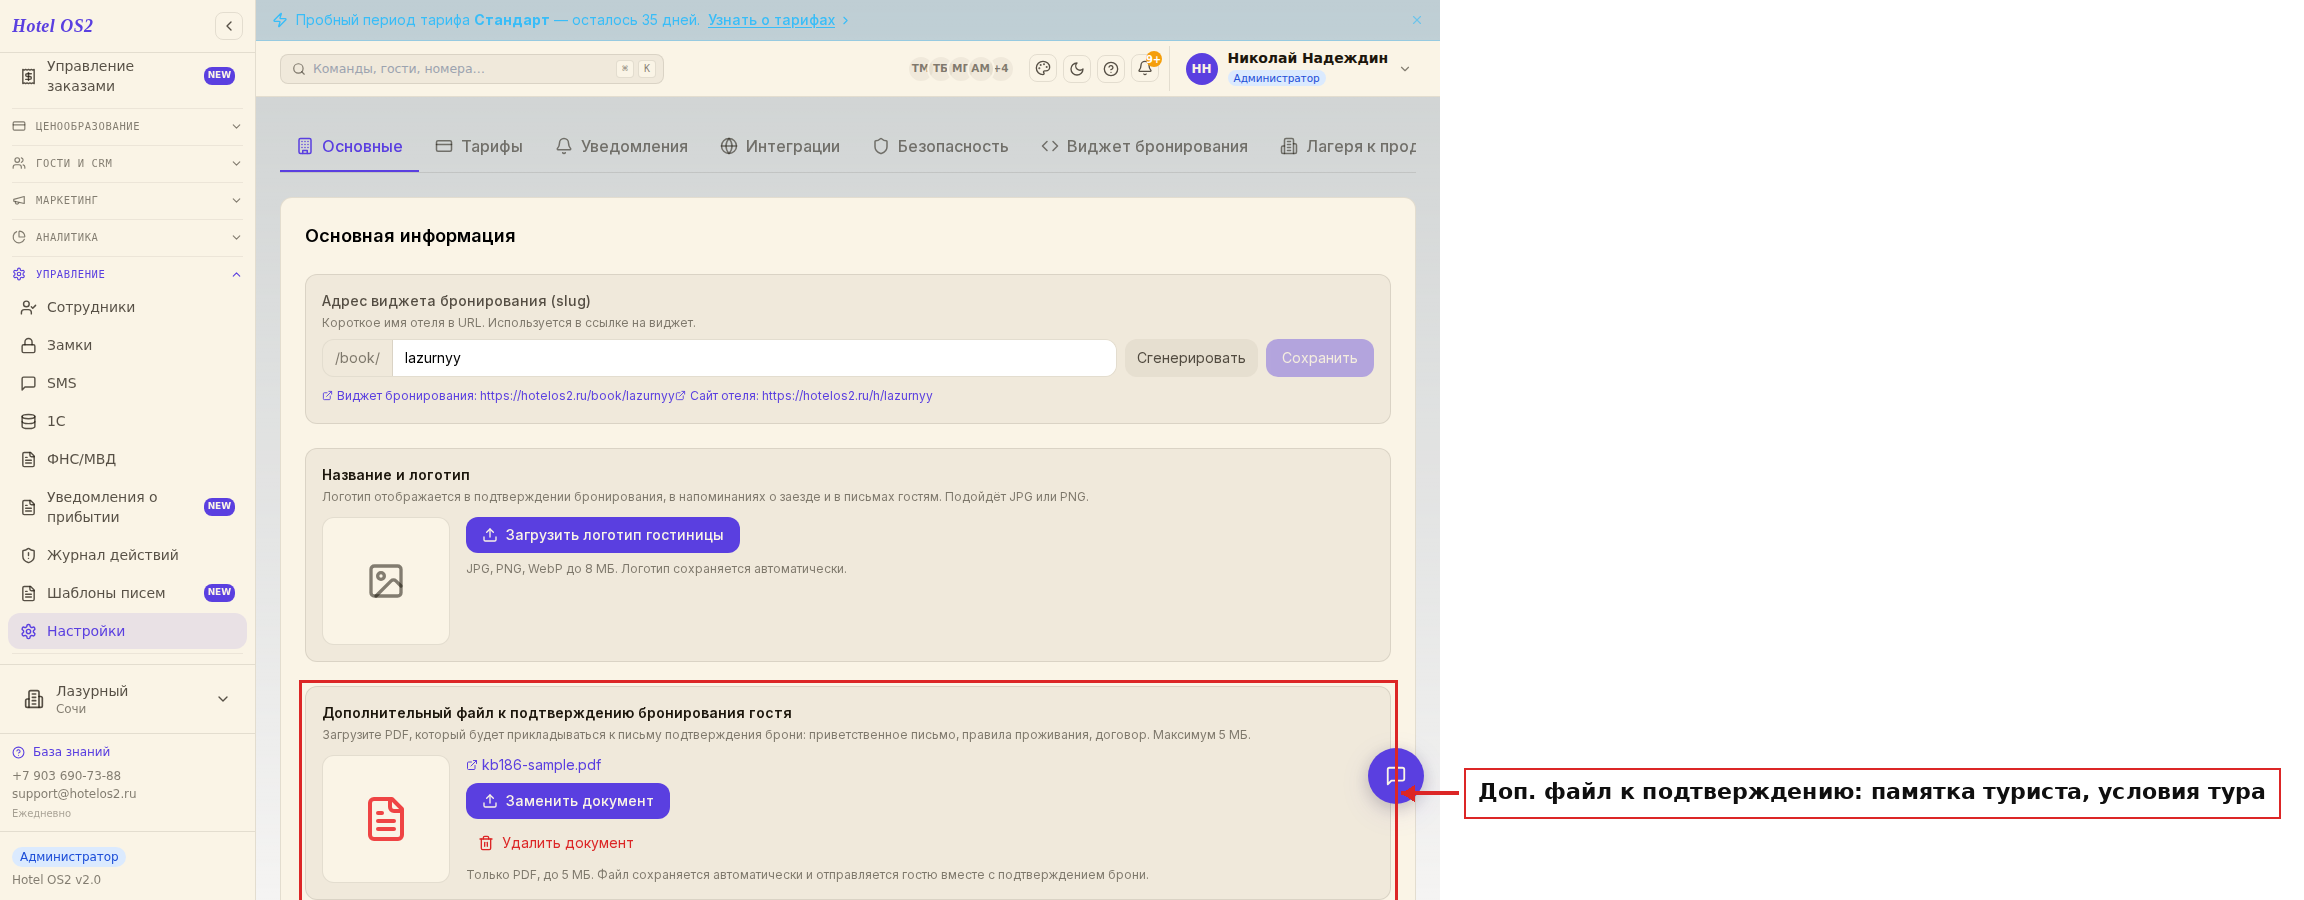2304x900 pixels.
Task: Click the Сгенерировать button
Action: click(1191, 358)
